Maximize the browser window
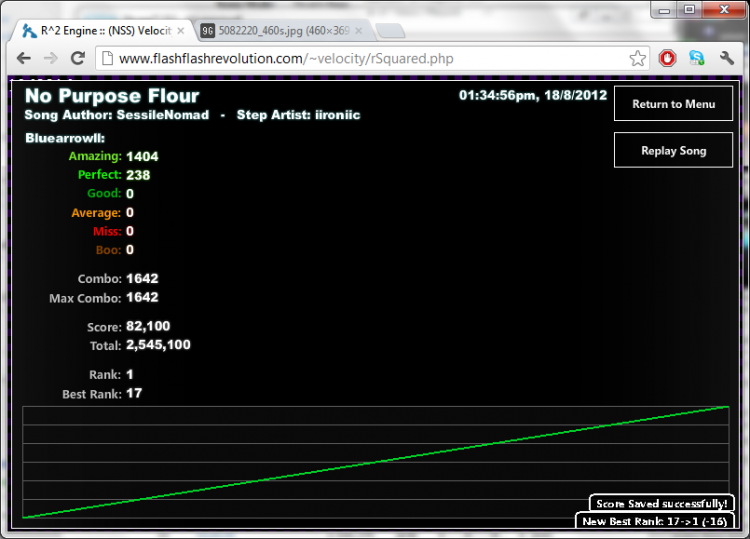Screen dimensions: 750x539 (690, 9)
